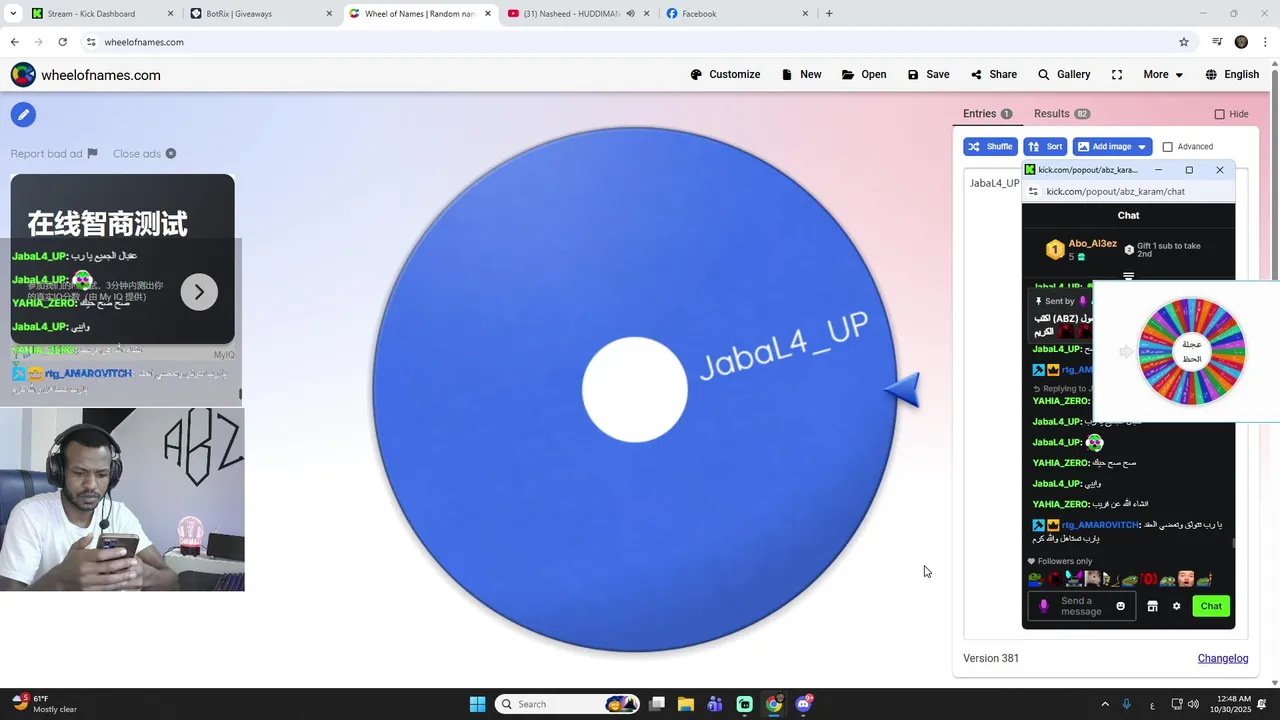Viewport: 1280px width, 720px height.
Task: Enter fullscreen mode
Action: pos(1117,75)
